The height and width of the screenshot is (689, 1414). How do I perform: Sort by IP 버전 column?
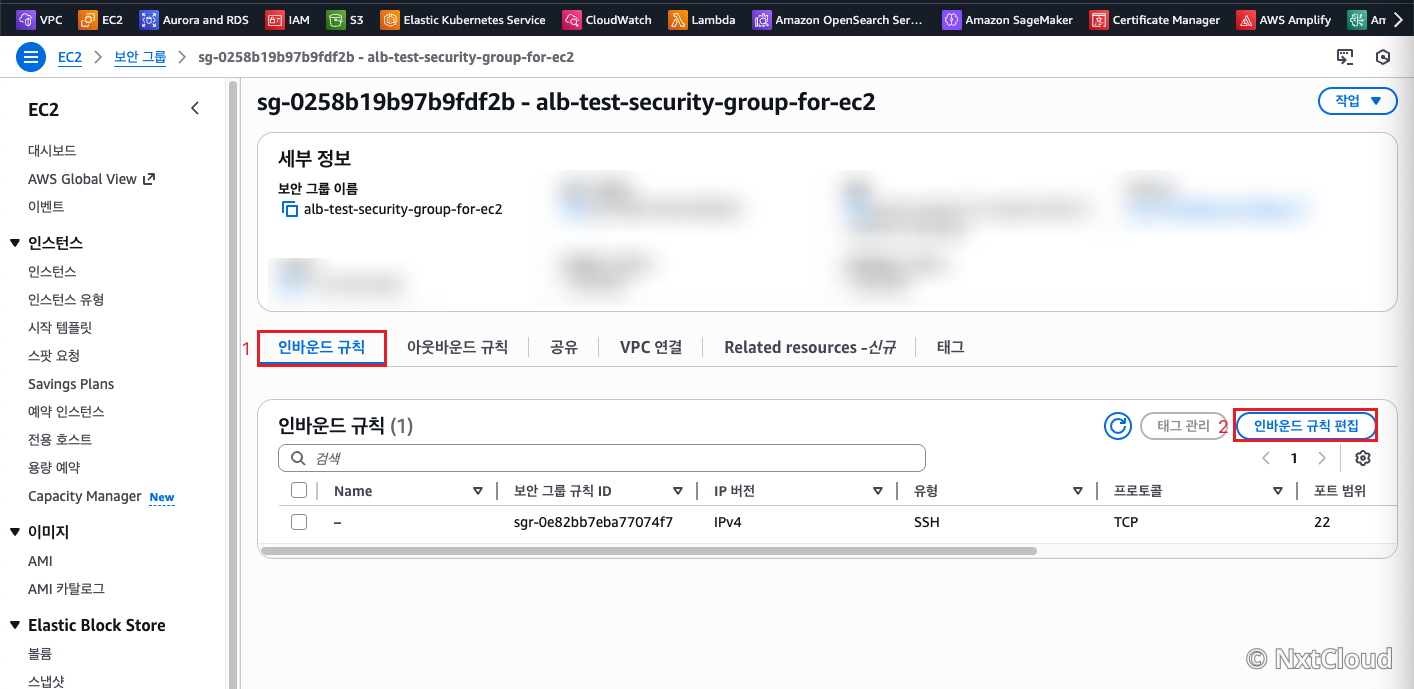(x=878, y=491)
